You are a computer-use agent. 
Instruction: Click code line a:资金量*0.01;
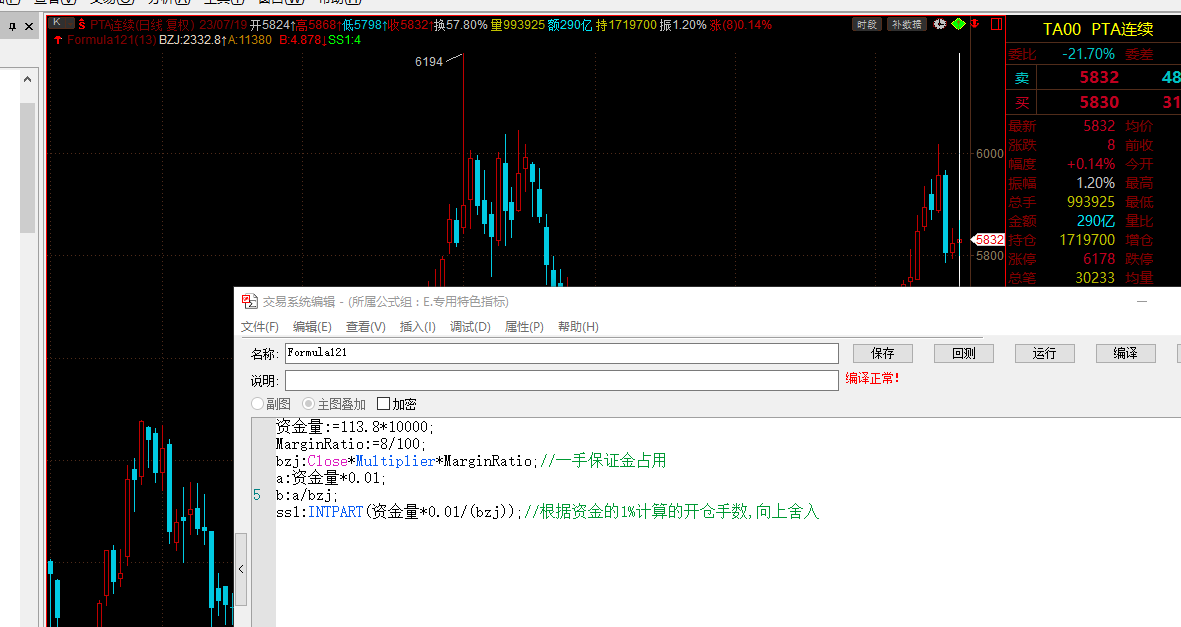point(331,478)
